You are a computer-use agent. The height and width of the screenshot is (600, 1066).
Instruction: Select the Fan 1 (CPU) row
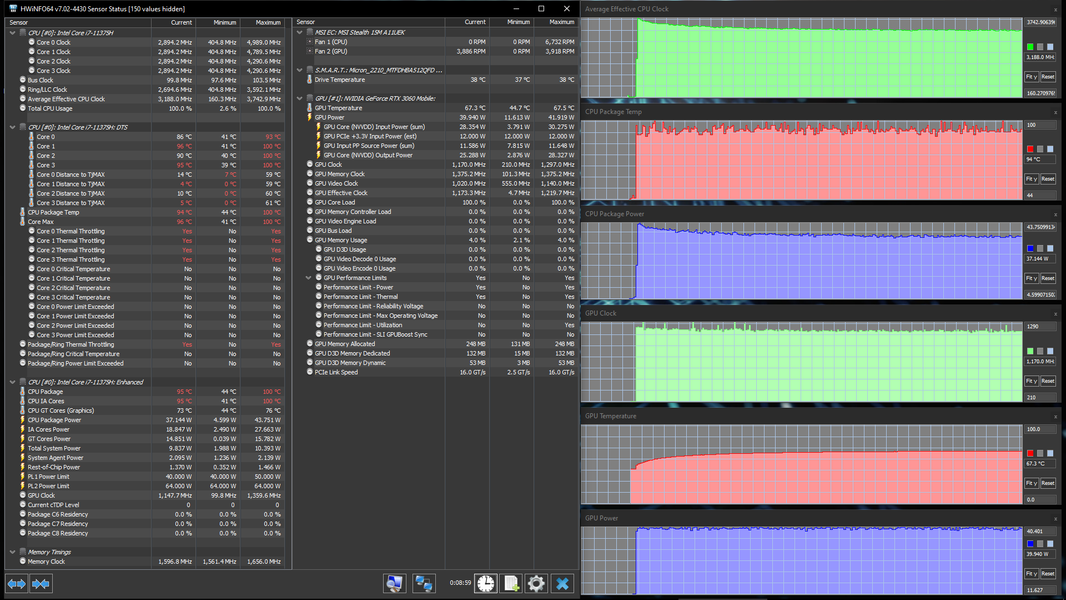tap(436, 42)
